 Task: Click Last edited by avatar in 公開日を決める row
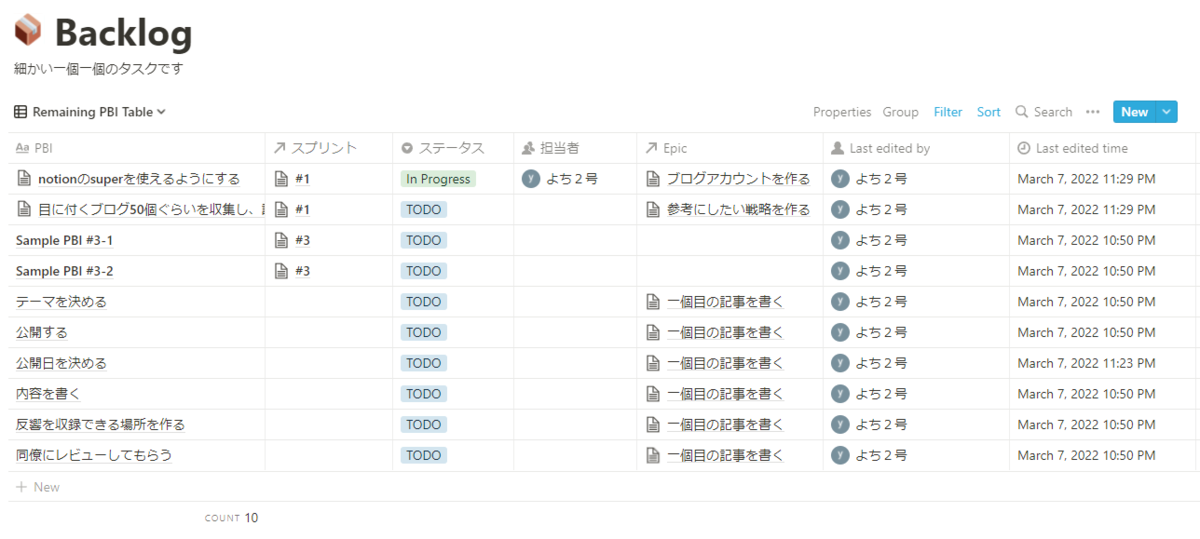point(840,363)
